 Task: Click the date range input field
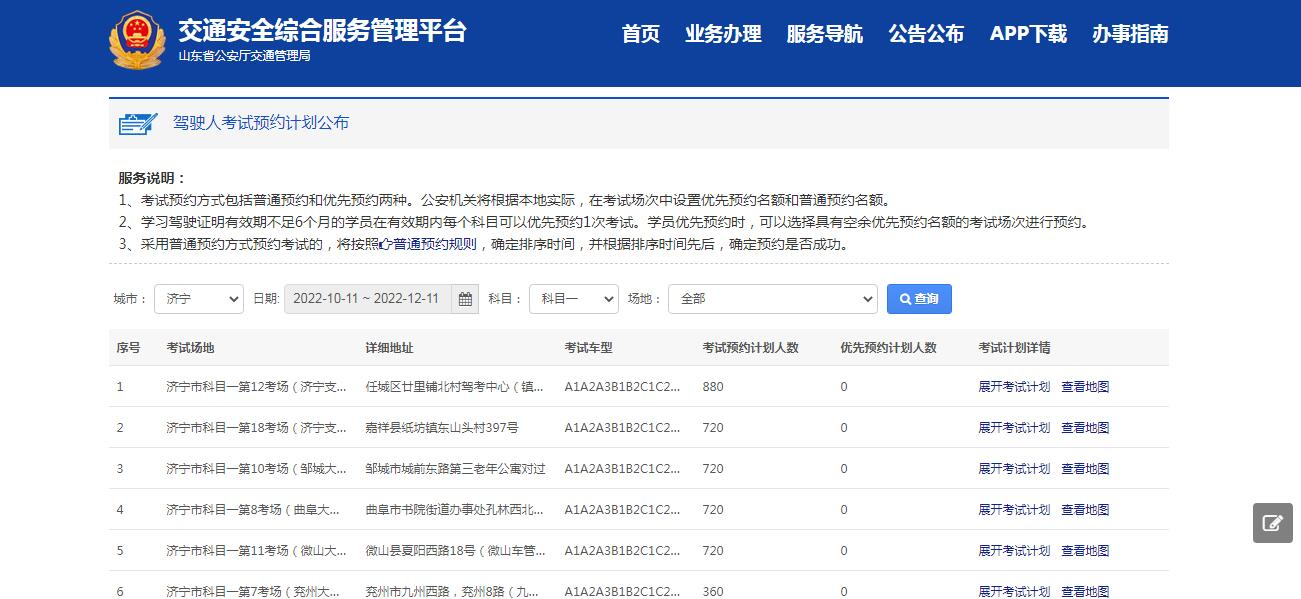click(365, 298)
